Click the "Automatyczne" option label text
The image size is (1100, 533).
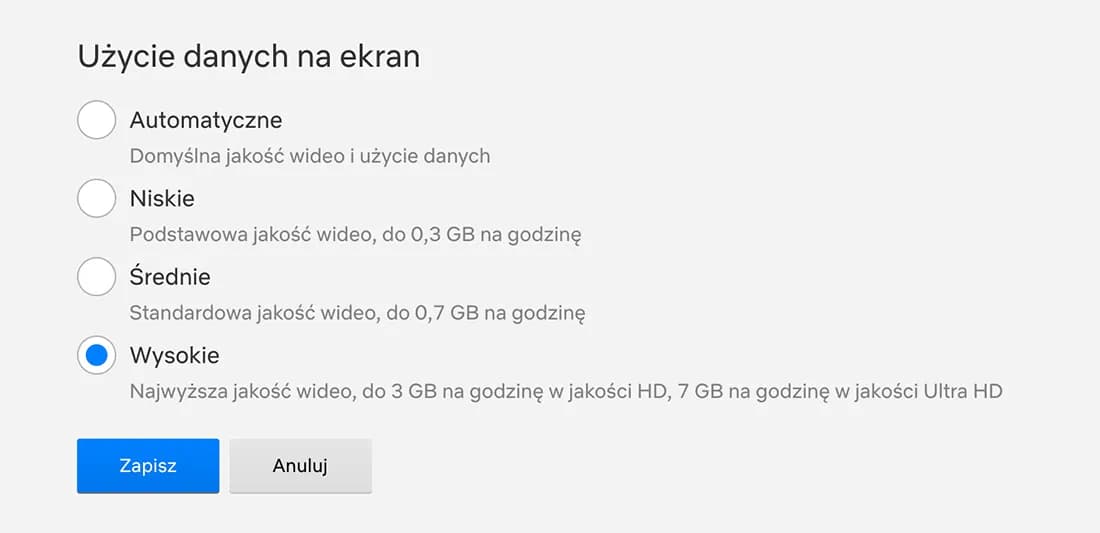206,121
